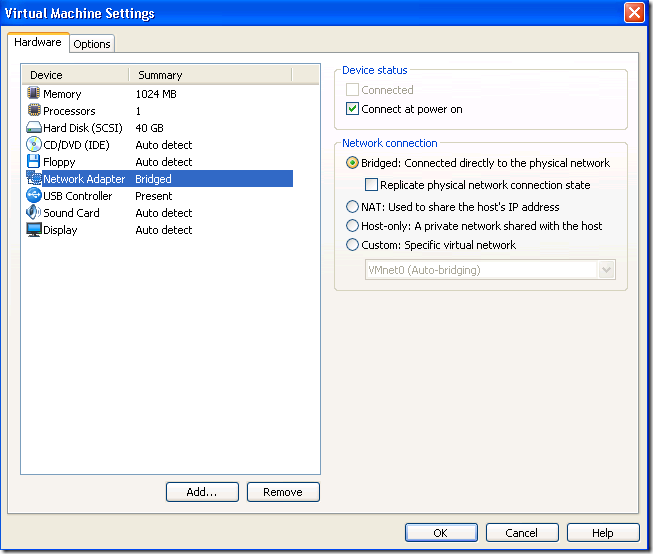Select Custom specific virtual network option
Screen dimensions: 653x554
coord(352,245)
